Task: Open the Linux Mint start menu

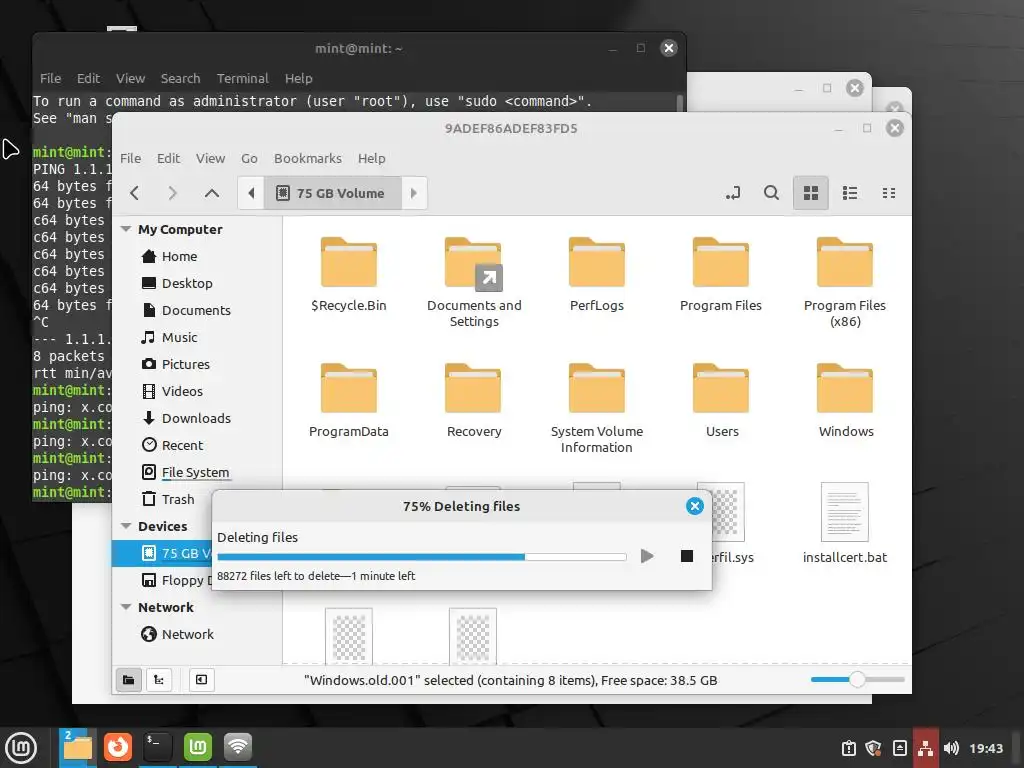Action: (x=21, y=748)
